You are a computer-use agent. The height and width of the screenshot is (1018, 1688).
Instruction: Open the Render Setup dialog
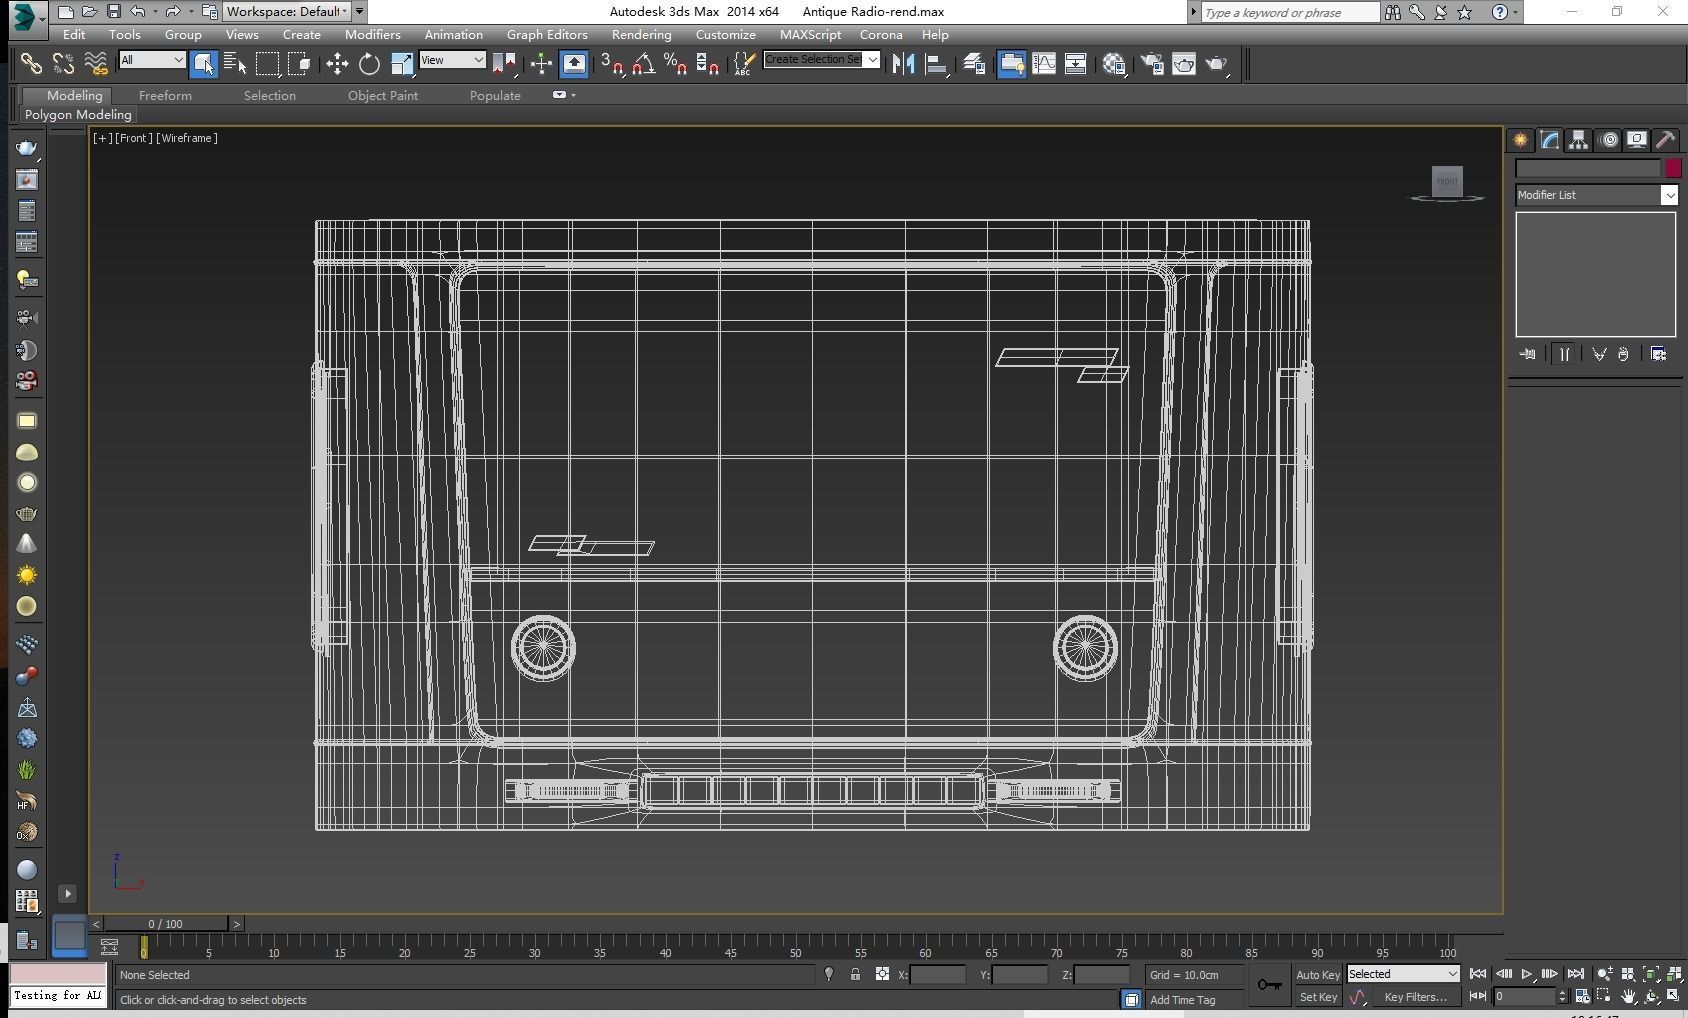1152,64
